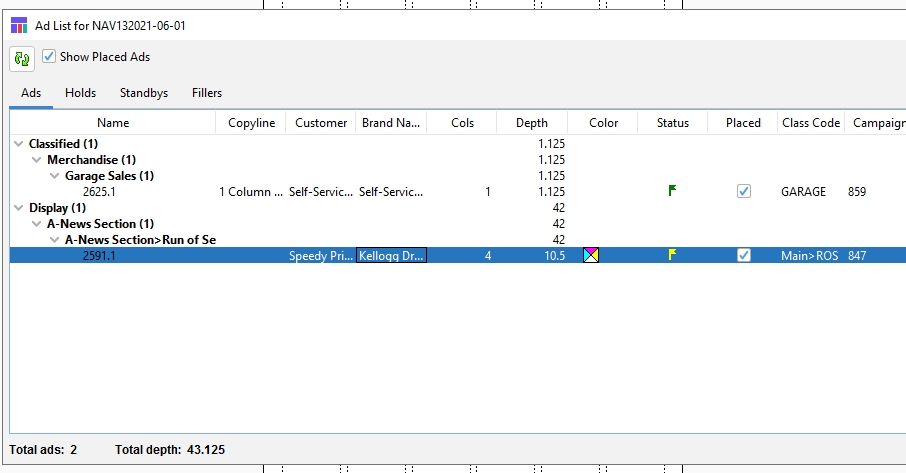The image size is (906, 473).
Task: Toggle Placed checkbox for ad 2625.1
Action: (x=743, y=192)
